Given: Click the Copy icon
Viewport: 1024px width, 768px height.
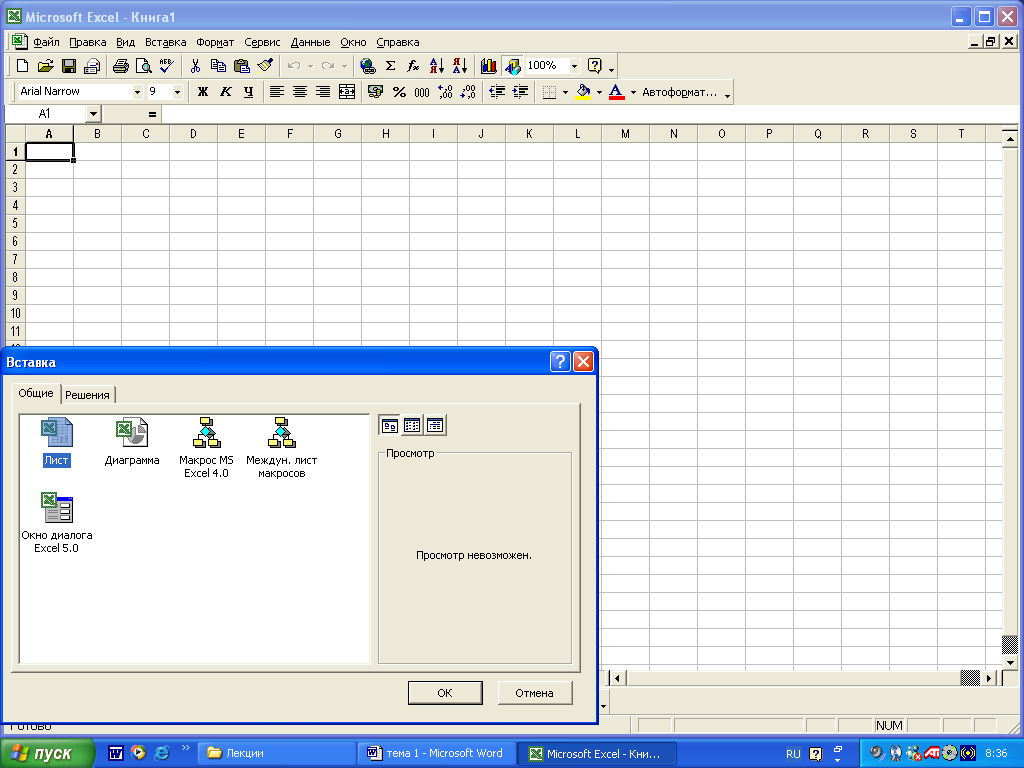Looking at the screenshot, I should click(218, 65).
